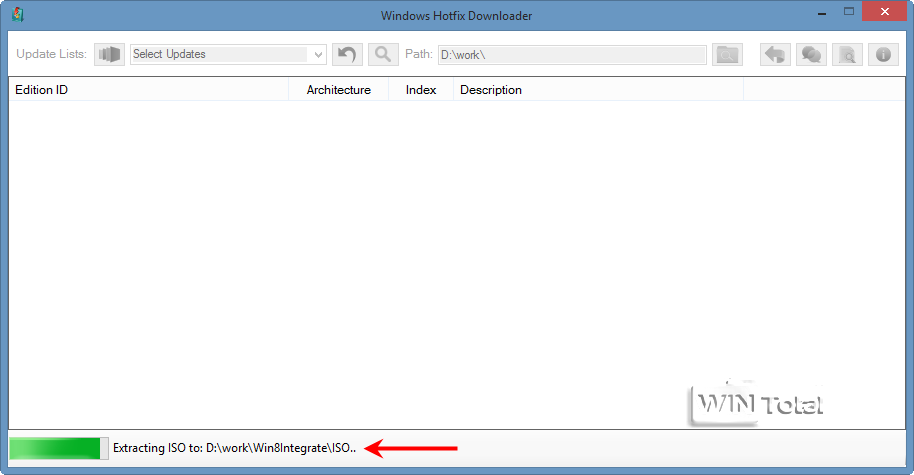Click the speech bubbles chat button
The width and height of the screenshot is (914, 475).
tap(811, 55)
